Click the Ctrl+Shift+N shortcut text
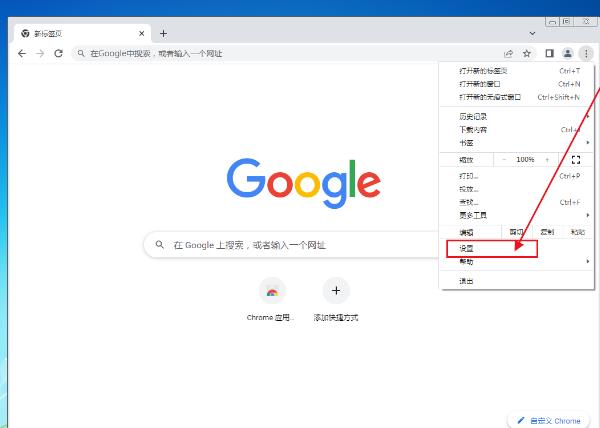The image size is (600, 428). pyautogui.click(x=558, y=97)
